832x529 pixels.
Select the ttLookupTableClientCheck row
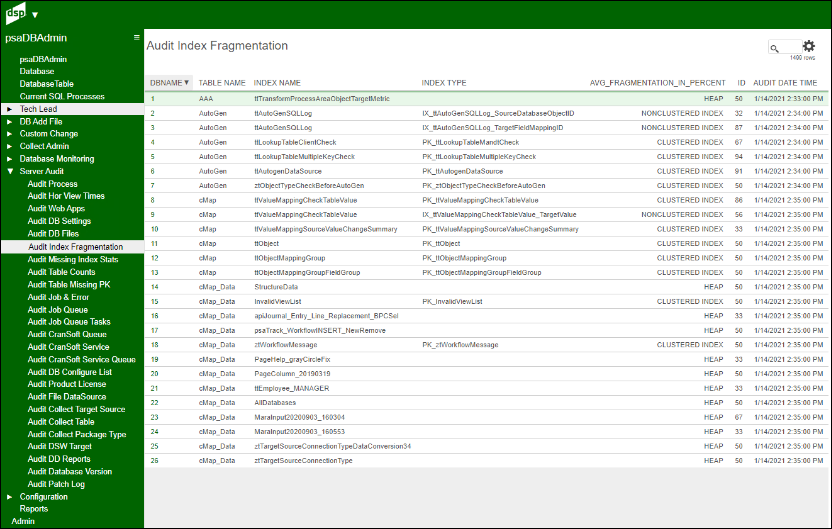tap(486, 142)
